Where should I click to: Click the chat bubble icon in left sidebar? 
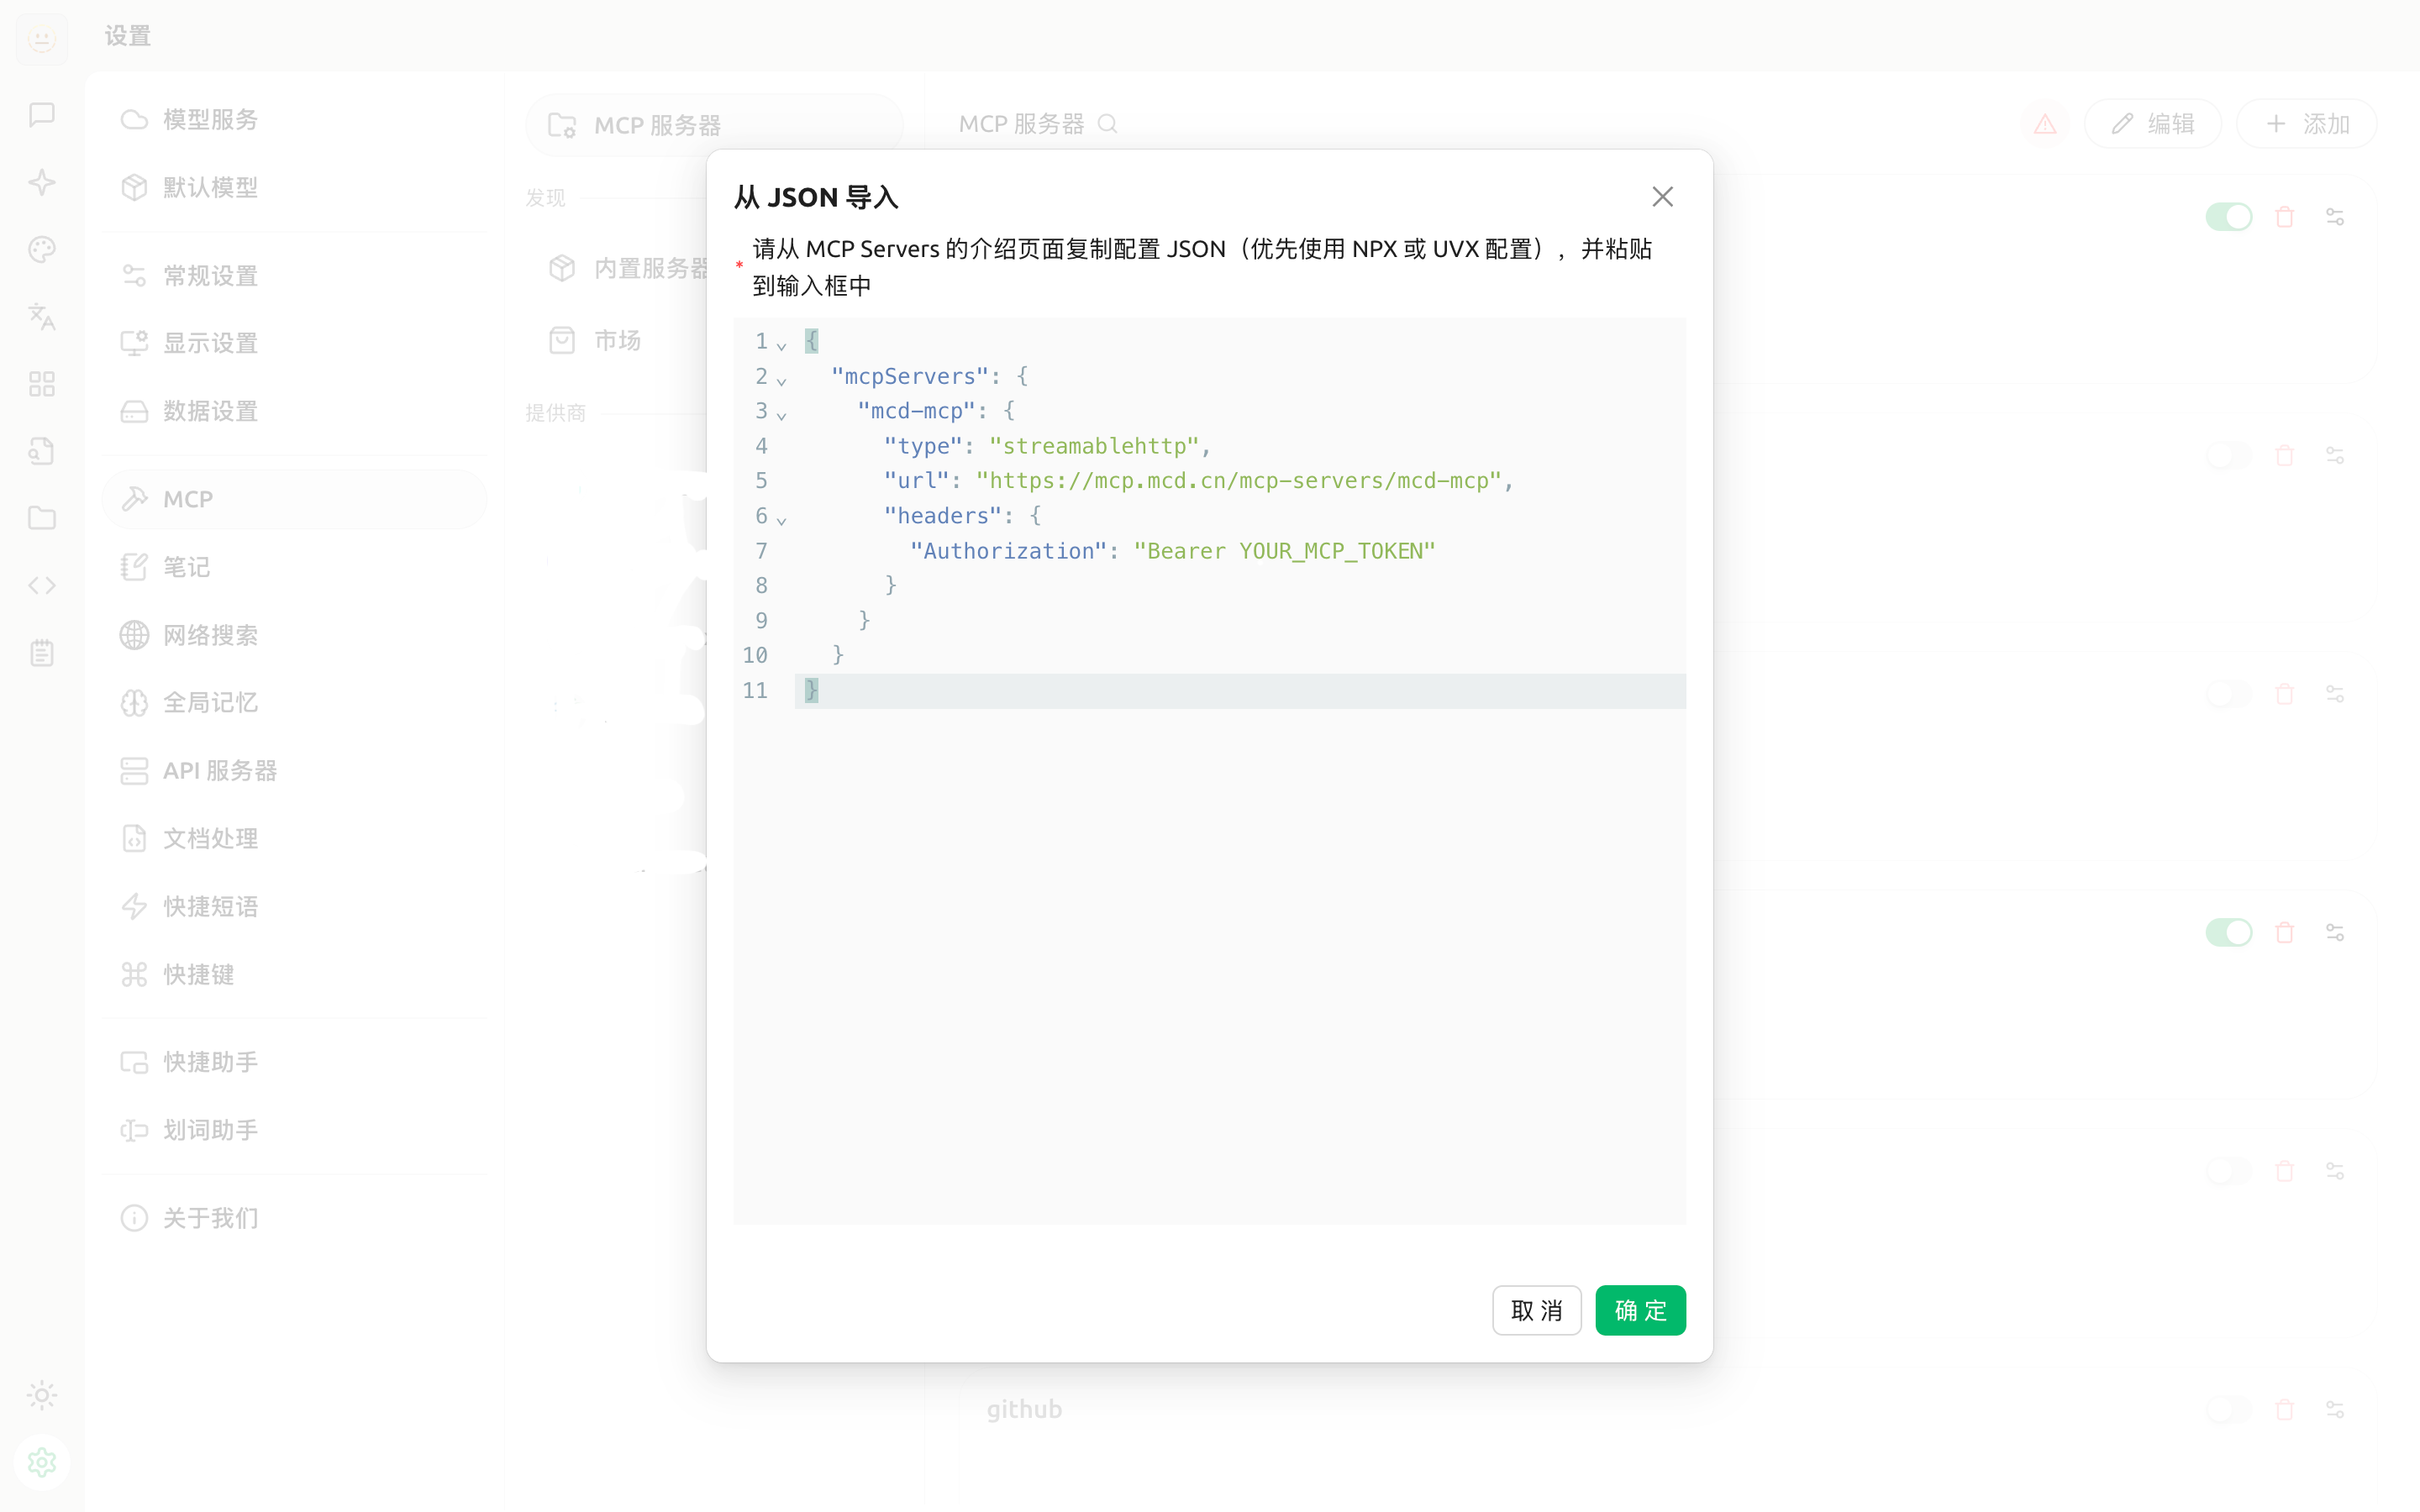(41, 115)
